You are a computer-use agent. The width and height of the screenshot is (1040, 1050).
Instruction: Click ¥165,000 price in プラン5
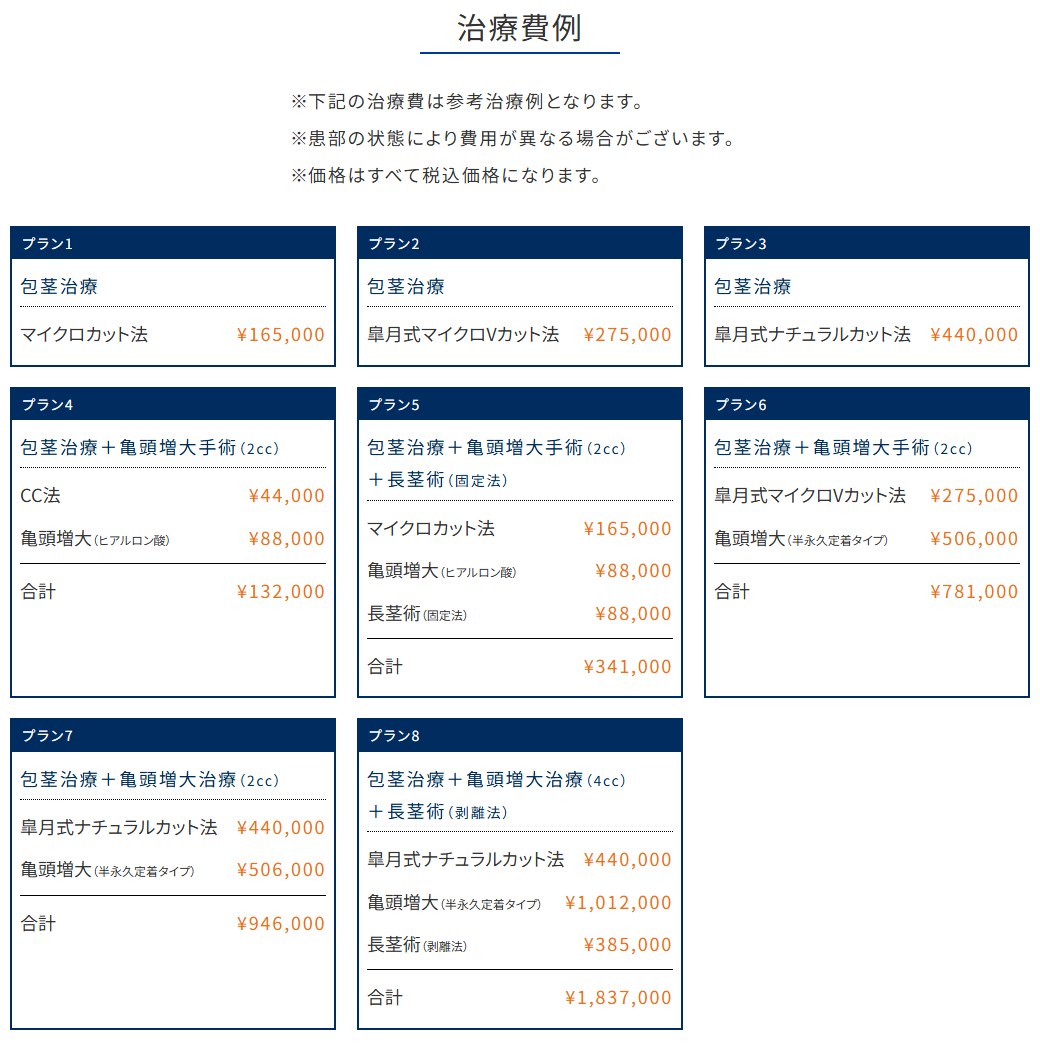(627, 528)
